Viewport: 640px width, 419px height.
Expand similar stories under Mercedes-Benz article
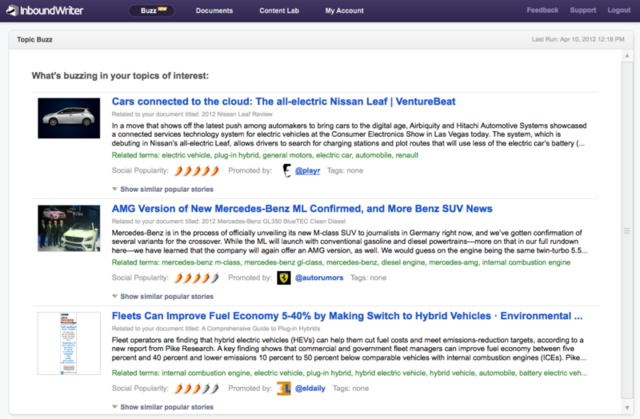click(x=163, y=297)
